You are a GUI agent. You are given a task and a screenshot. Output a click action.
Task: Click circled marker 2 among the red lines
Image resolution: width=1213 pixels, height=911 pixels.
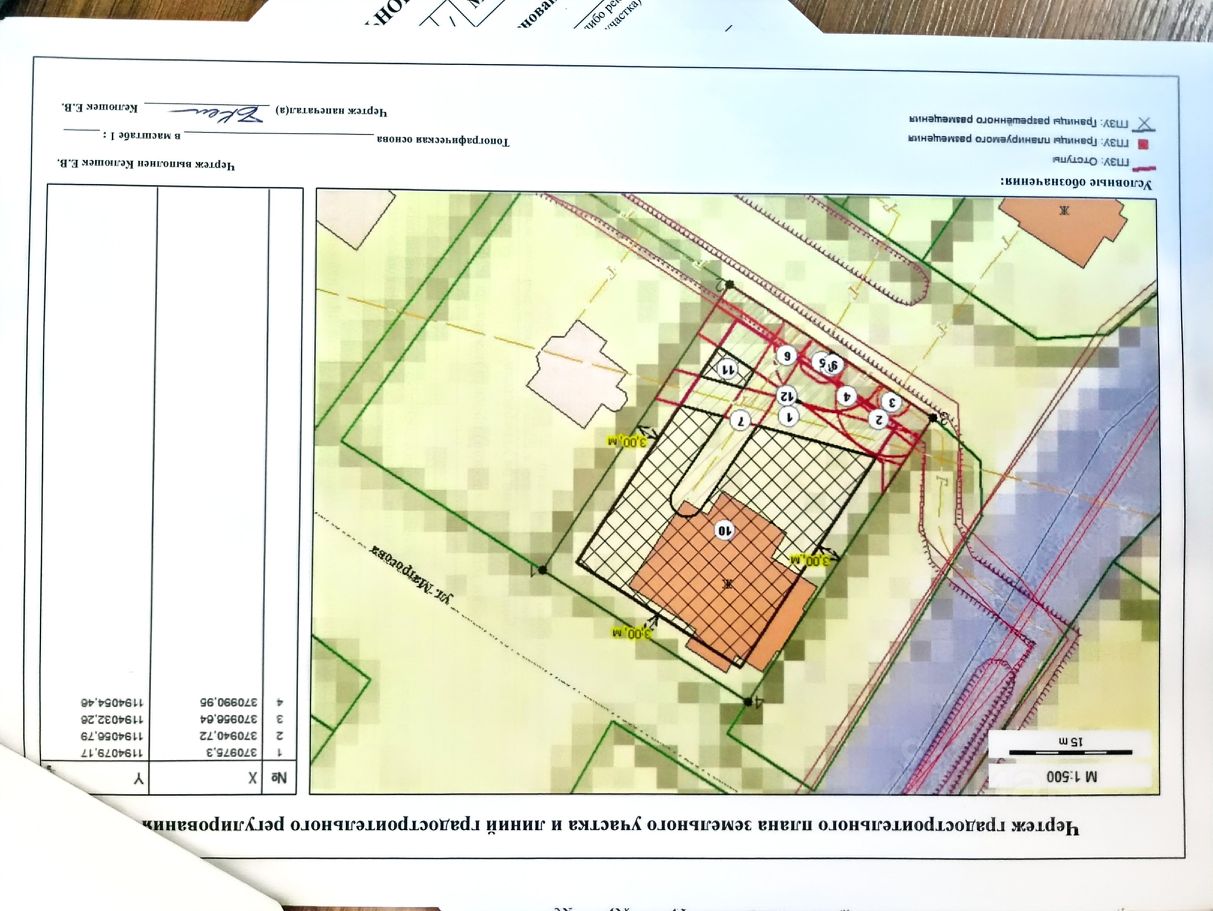click(x=879, y=419)
